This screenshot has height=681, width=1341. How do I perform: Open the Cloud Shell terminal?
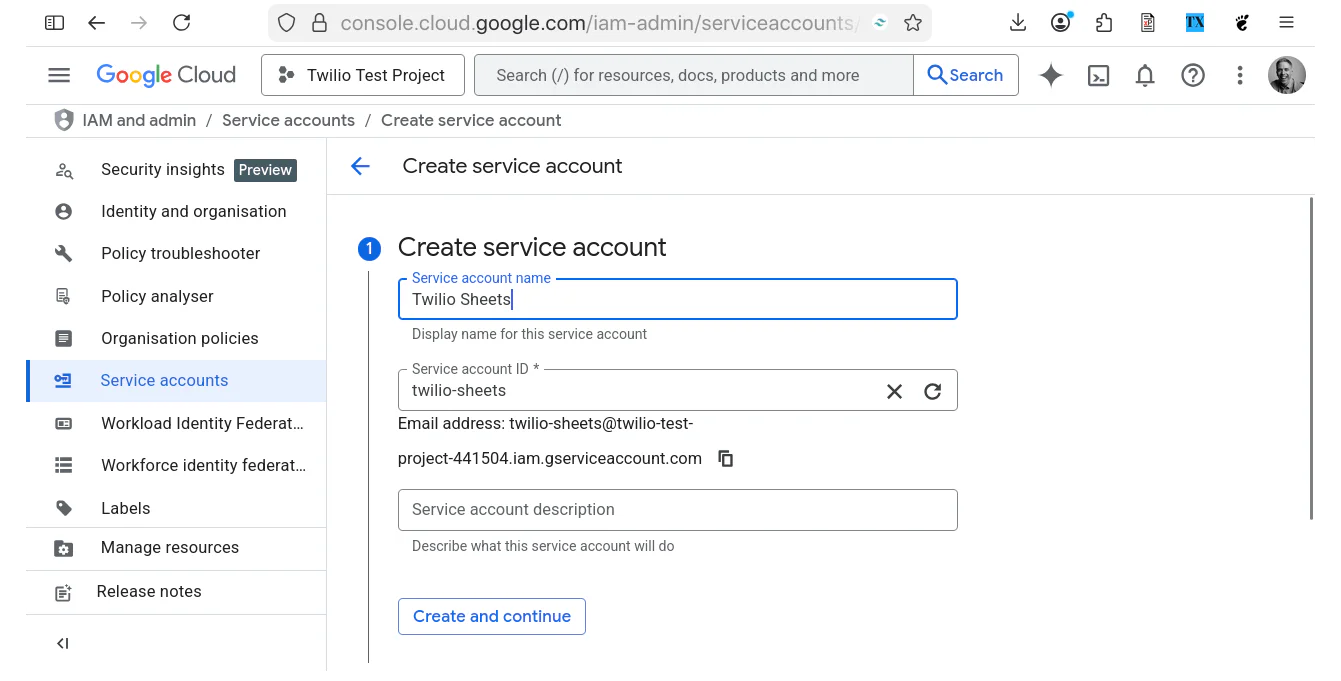click(1098, 75)
